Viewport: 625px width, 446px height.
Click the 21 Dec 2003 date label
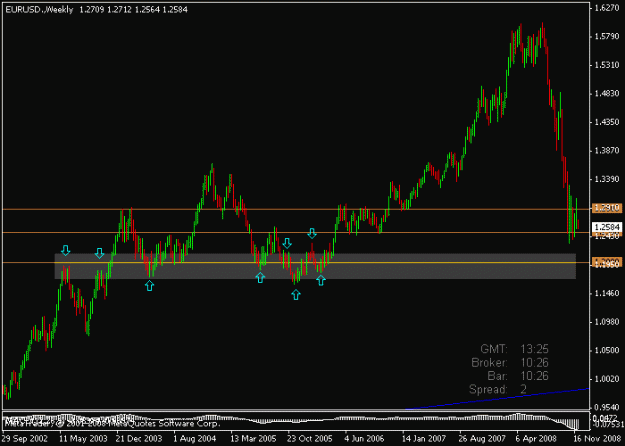[x=139, y=439]
